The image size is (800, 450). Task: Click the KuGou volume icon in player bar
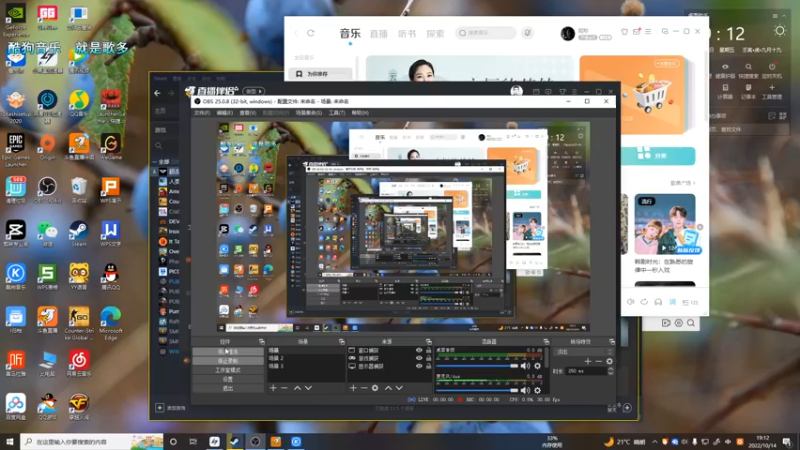pyautogui.click(x=631, y=302)
